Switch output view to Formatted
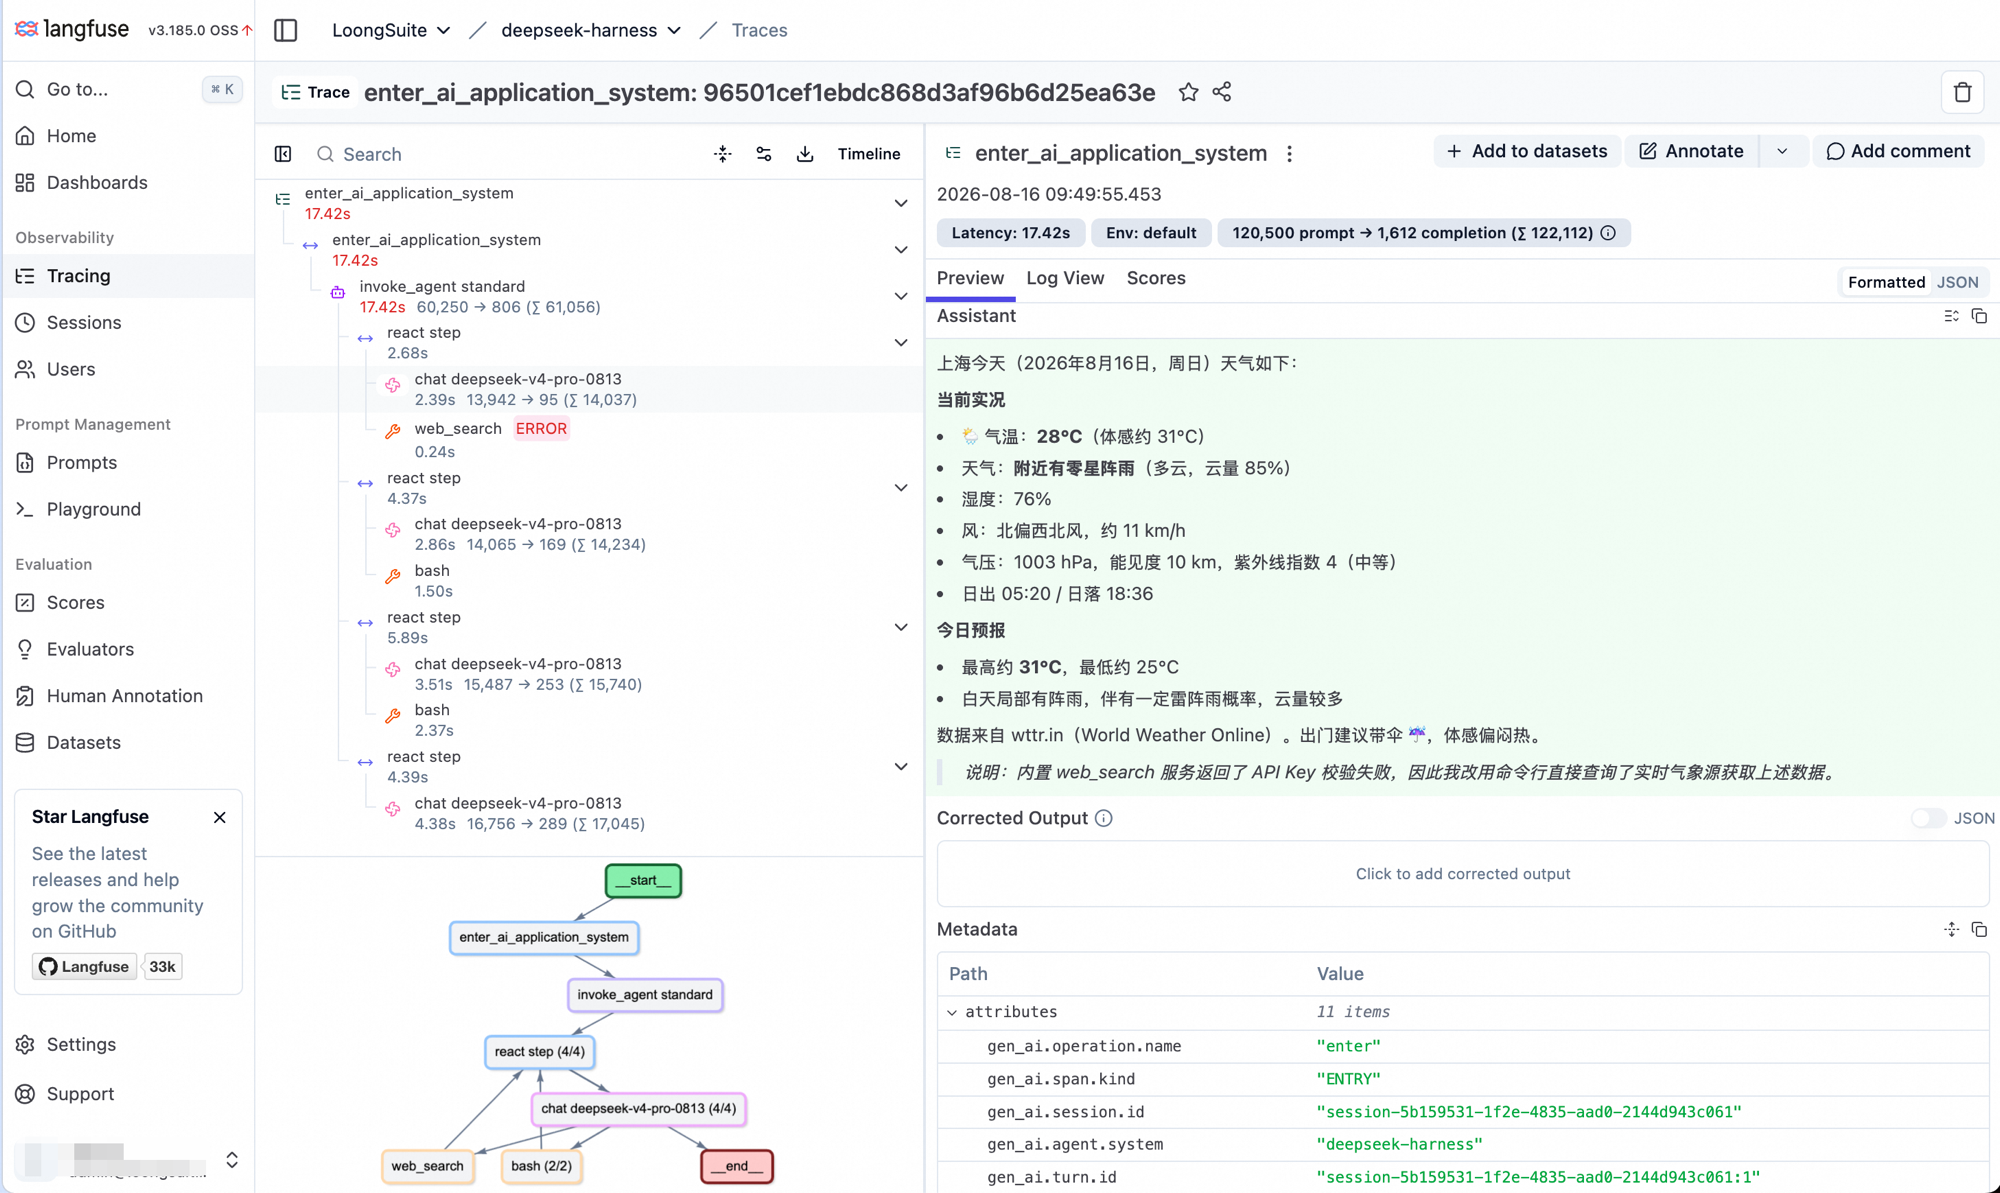This screenshot has height=1193, width=2000. 1886,282
